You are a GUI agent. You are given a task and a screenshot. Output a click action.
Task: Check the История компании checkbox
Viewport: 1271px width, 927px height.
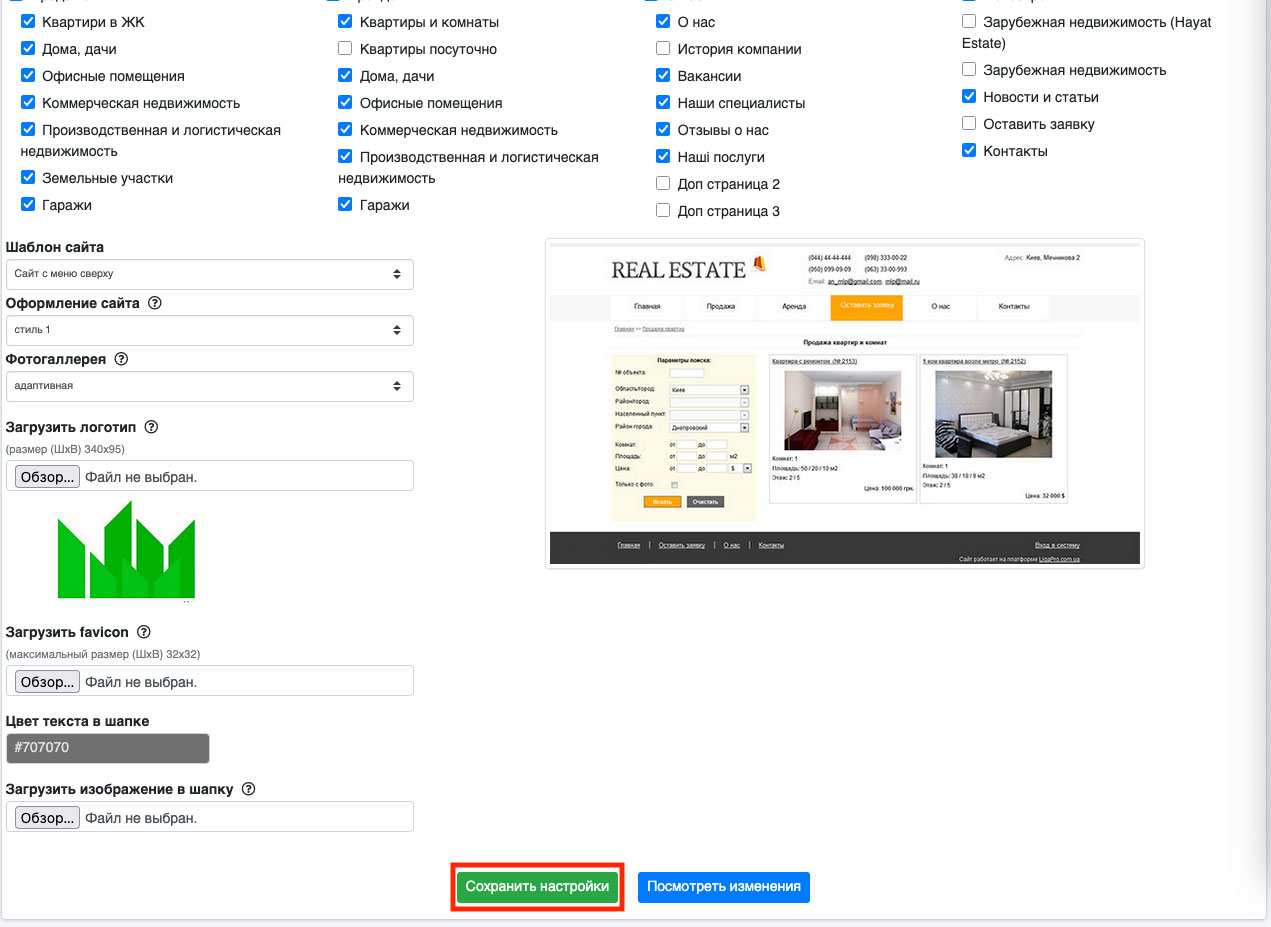pos(663,48)
